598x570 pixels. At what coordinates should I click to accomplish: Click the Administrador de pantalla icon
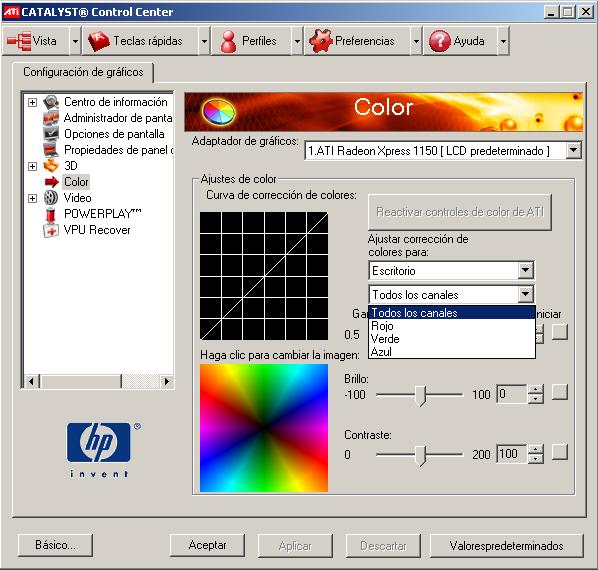(x=51, y=118)
